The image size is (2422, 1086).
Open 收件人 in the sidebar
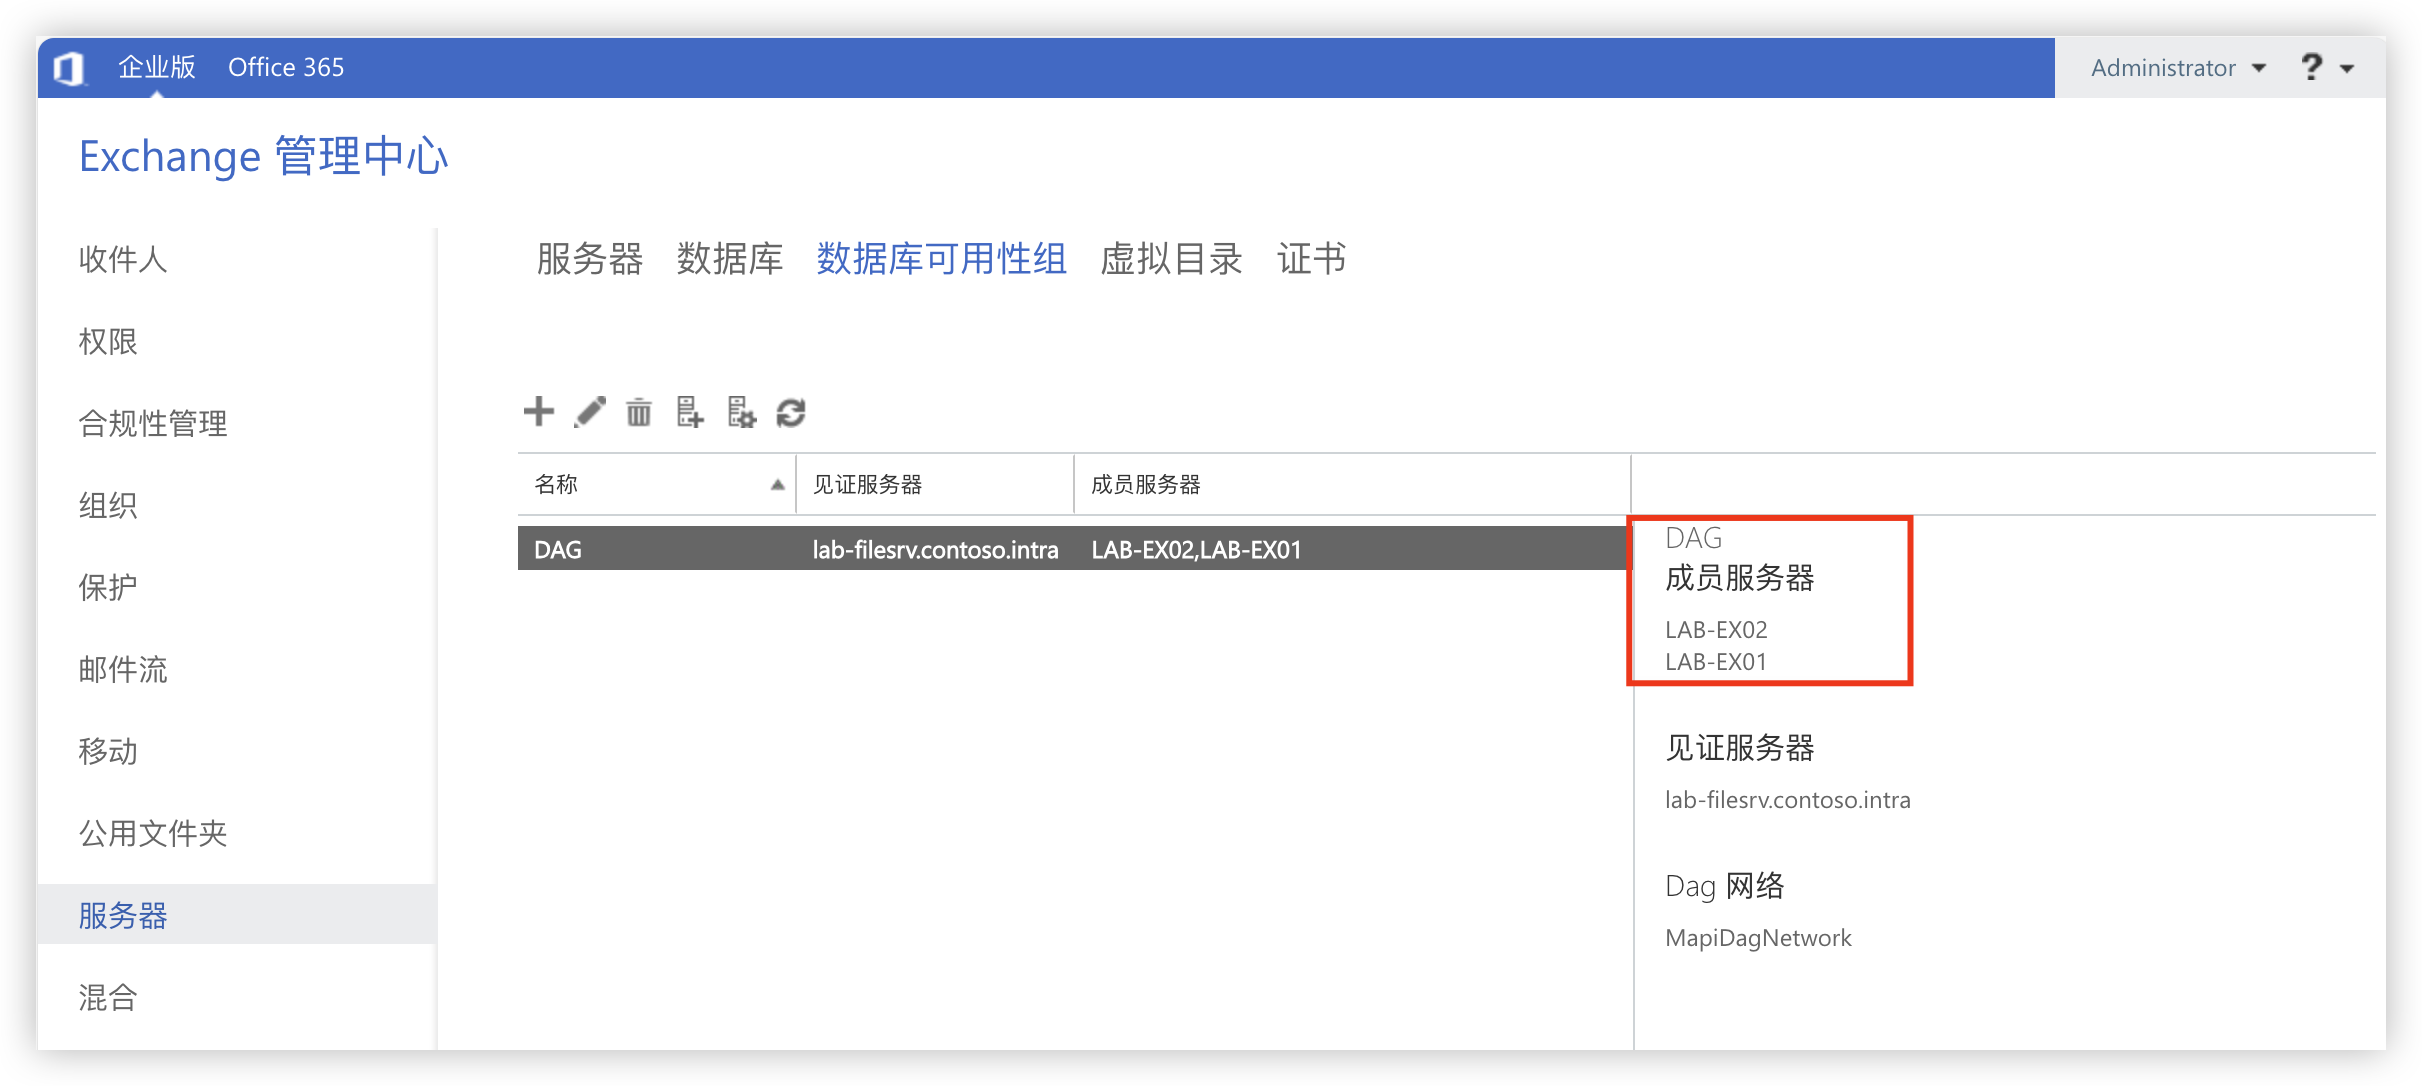pos(123,259)
